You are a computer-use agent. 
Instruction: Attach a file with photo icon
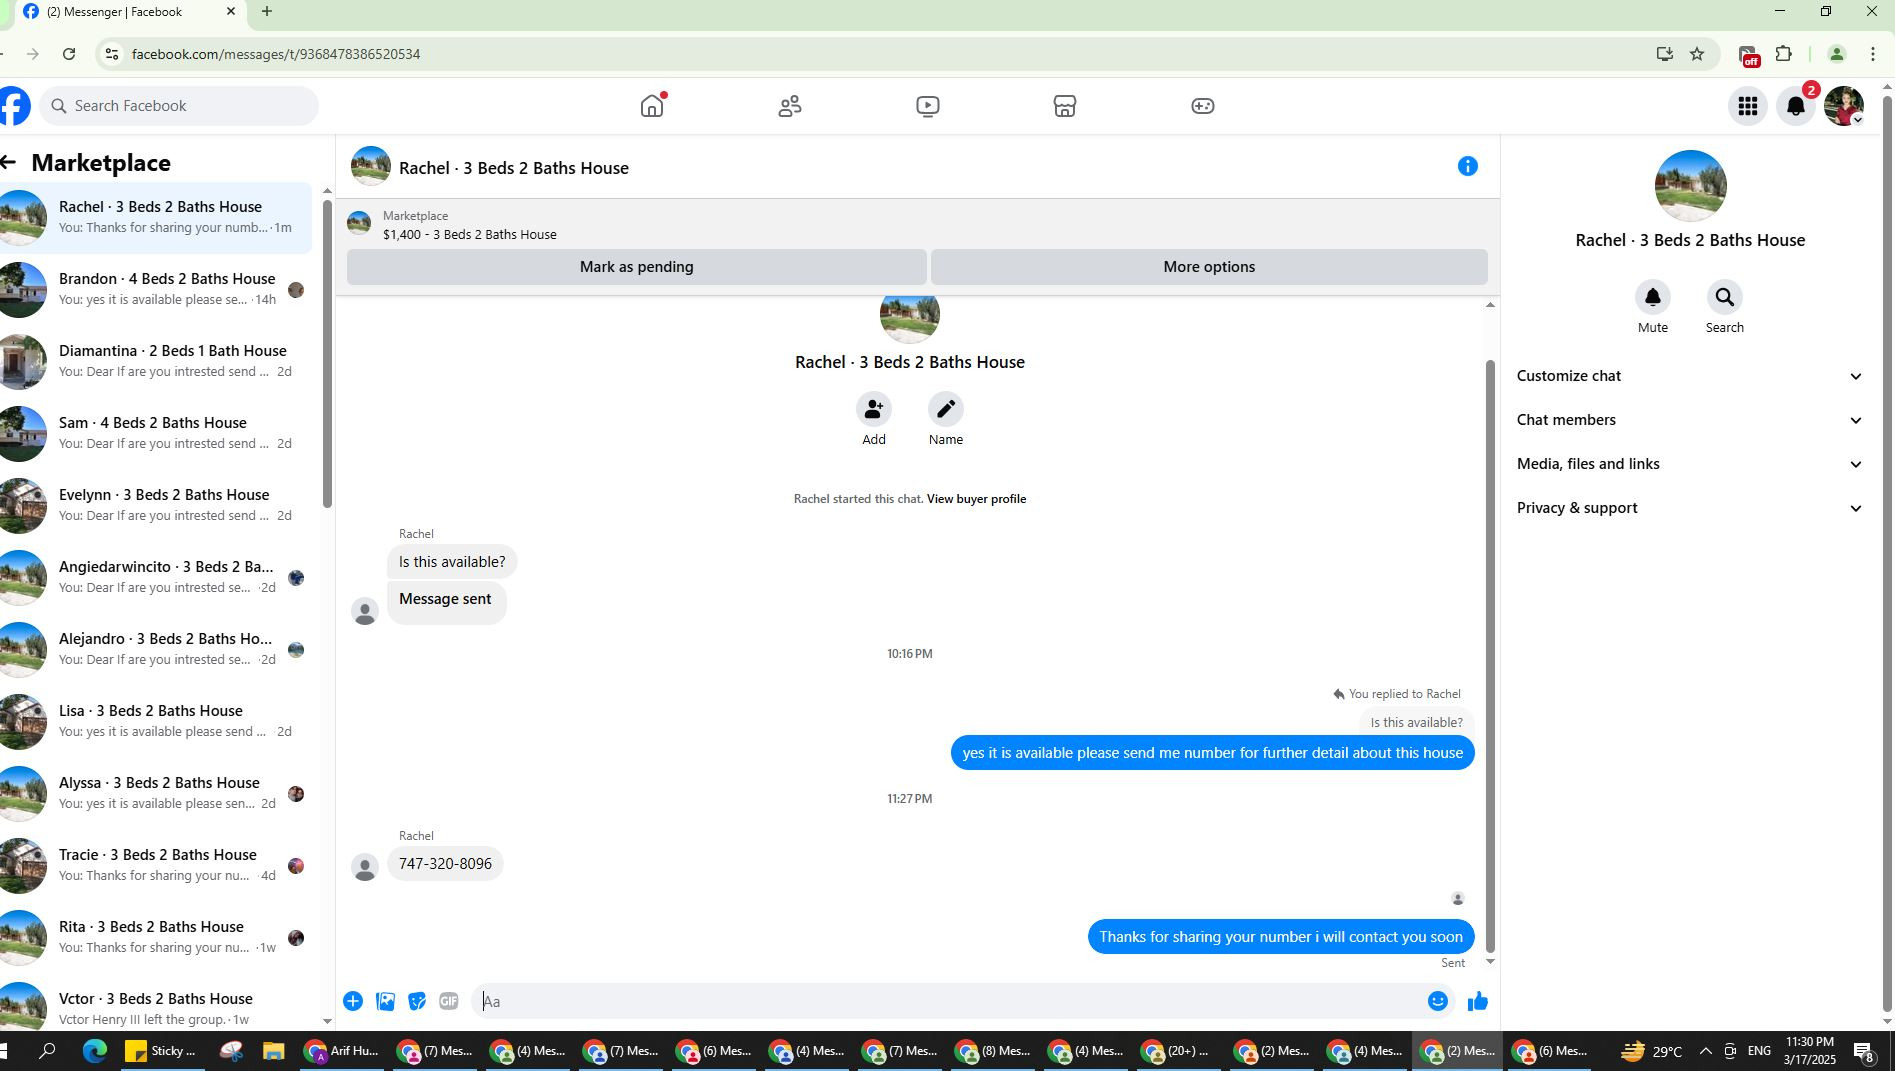pos(385,1001)
